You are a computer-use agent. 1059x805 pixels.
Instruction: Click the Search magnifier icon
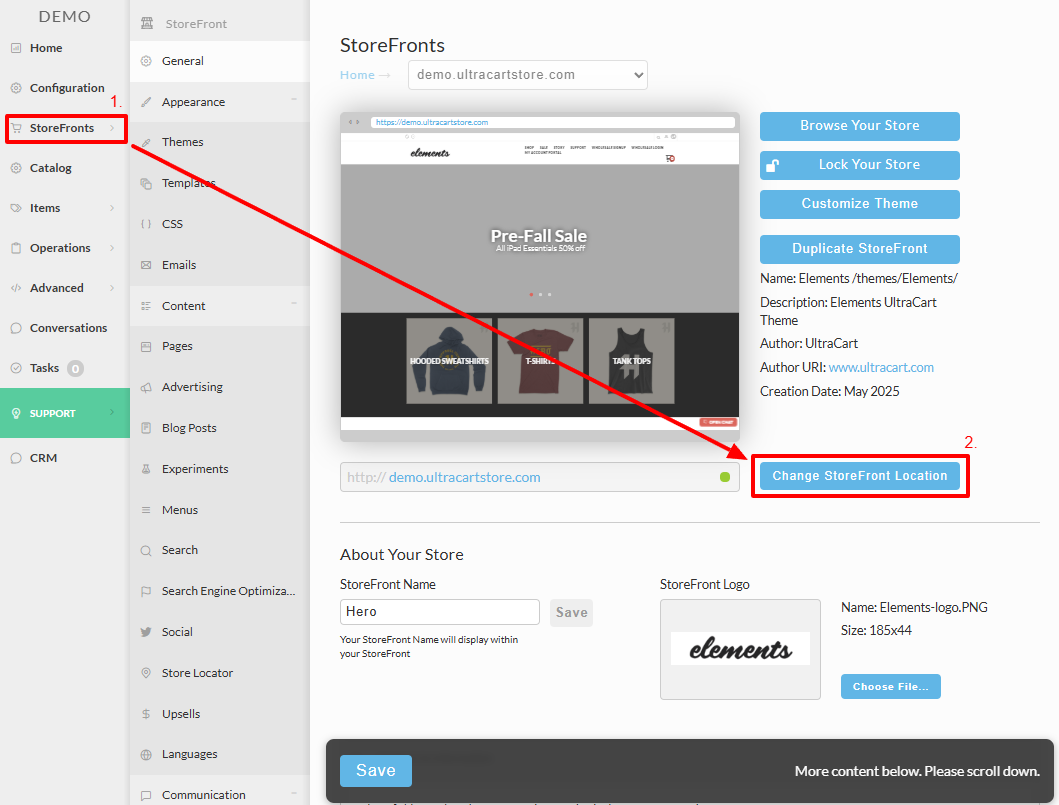(146, 550)
